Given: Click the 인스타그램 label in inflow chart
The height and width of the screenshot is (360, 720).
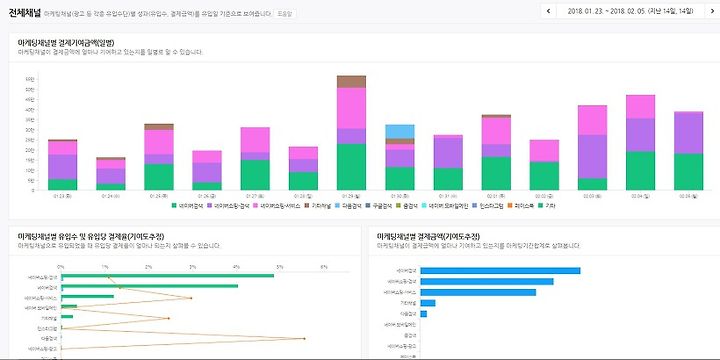Looking at the screenshot, I should 47,329.
